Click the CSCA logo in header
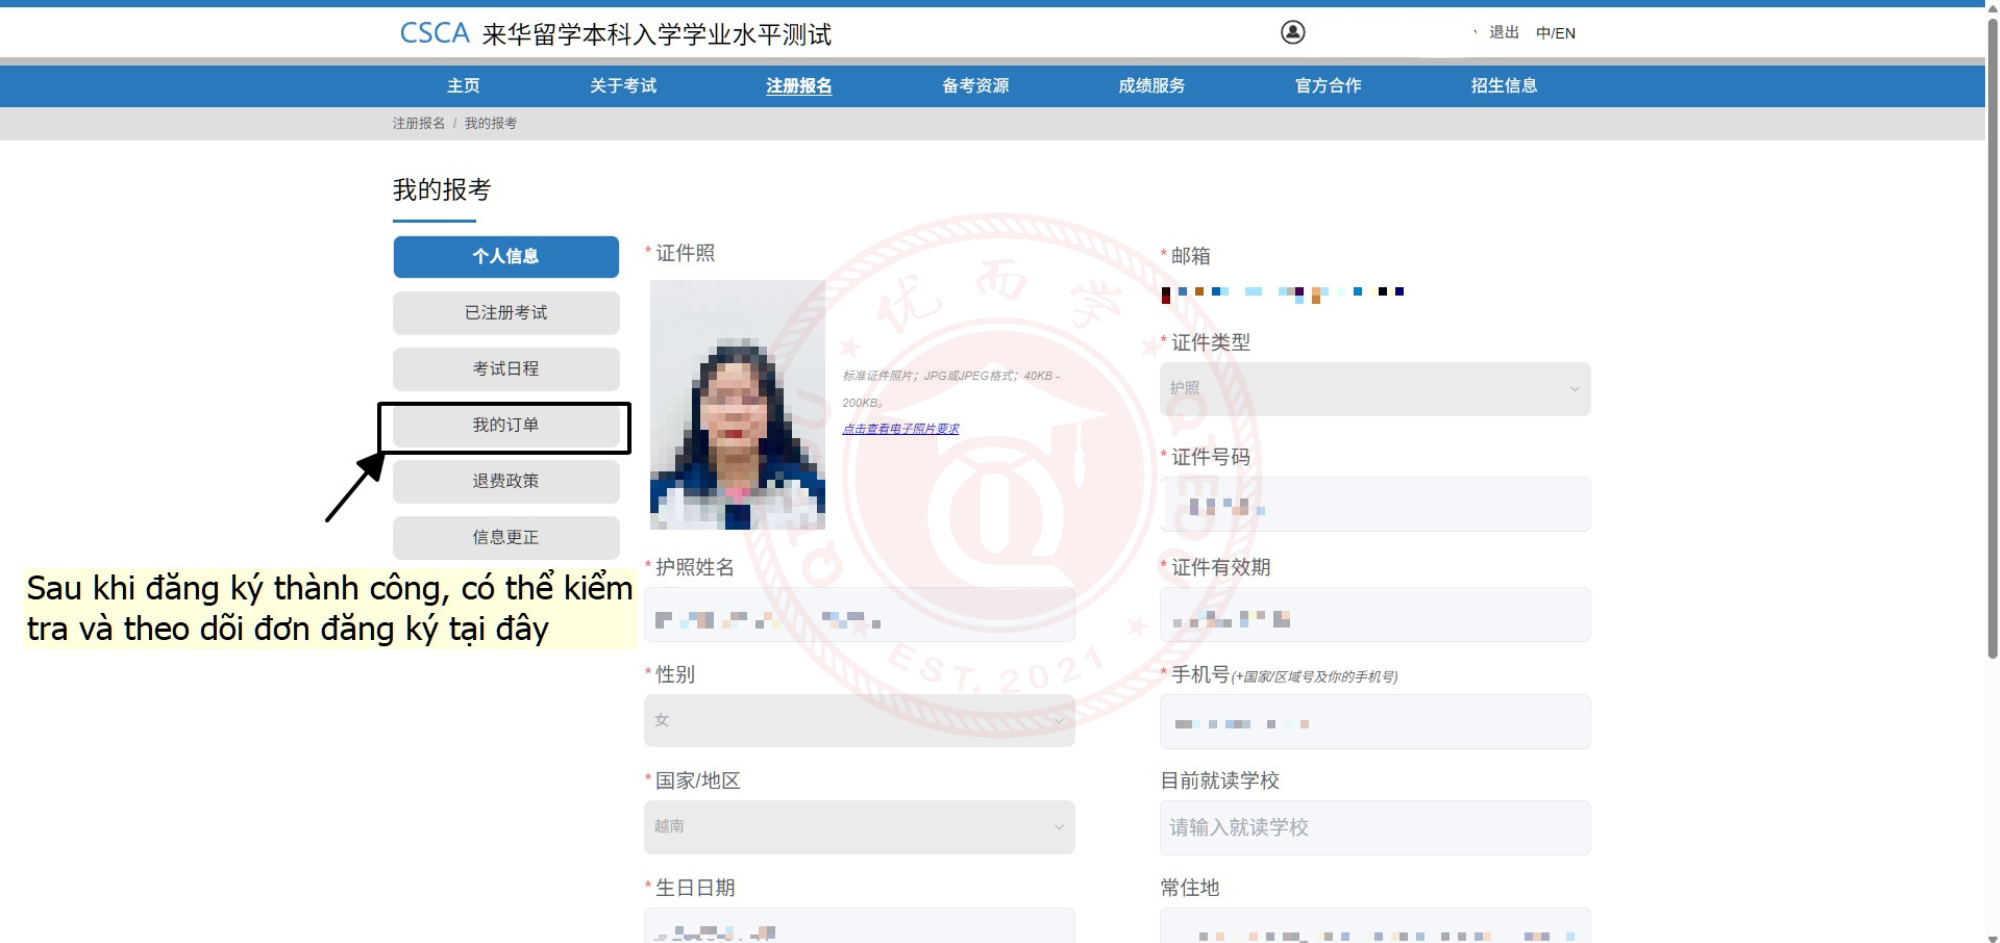Viewport: 2000px width, 943px height. [x=434, y=34]
